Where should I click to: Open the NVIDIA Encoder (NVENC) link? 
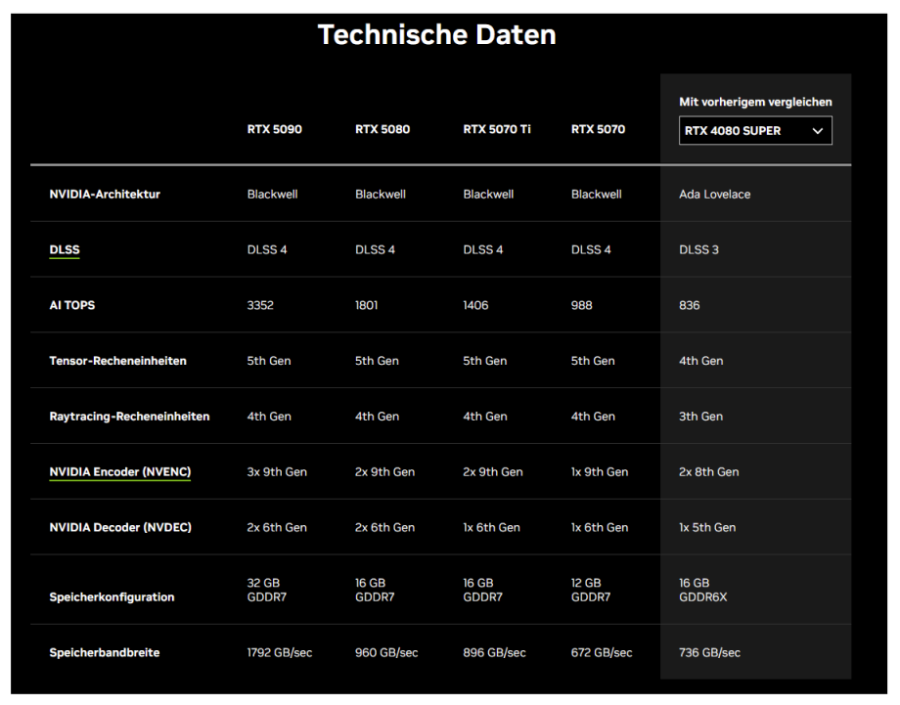[x=120, y=472]
